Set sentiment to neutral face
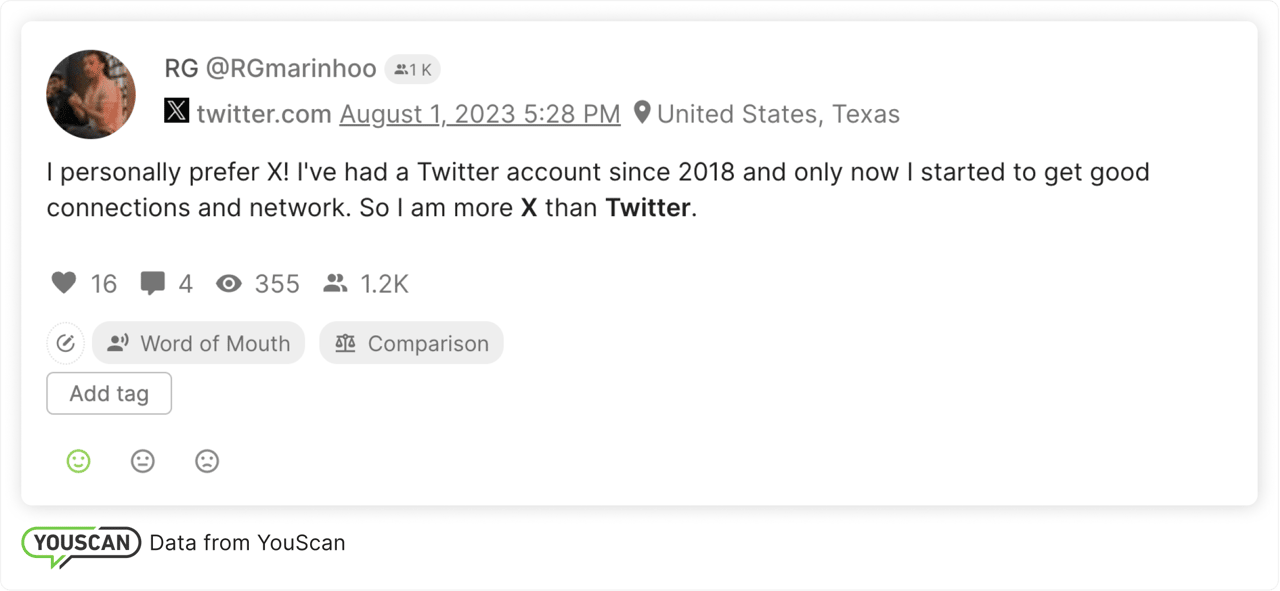The height and width of the screenshot is (591, 1280). pos(143,461)
